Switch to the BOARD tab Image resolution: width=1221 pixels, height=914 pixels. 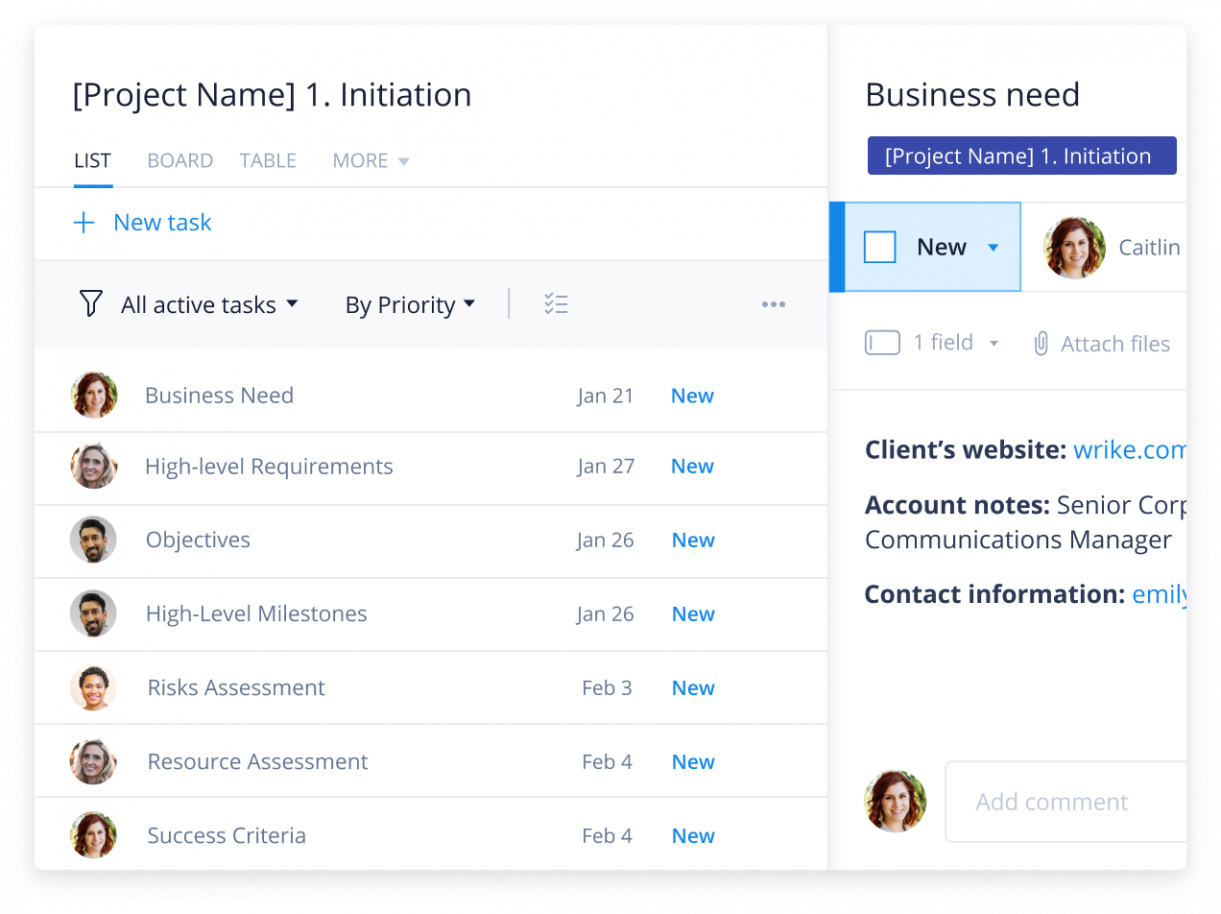[x=180, y=161]
